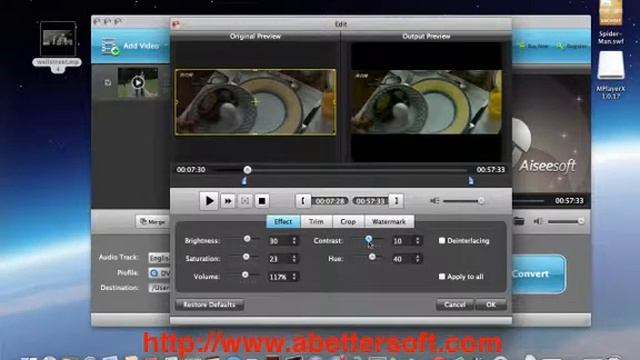The width and height of the screenshot is (640, 360).
Task: Click the Contrast value field showing 10
Action: [x=402, y=241]
